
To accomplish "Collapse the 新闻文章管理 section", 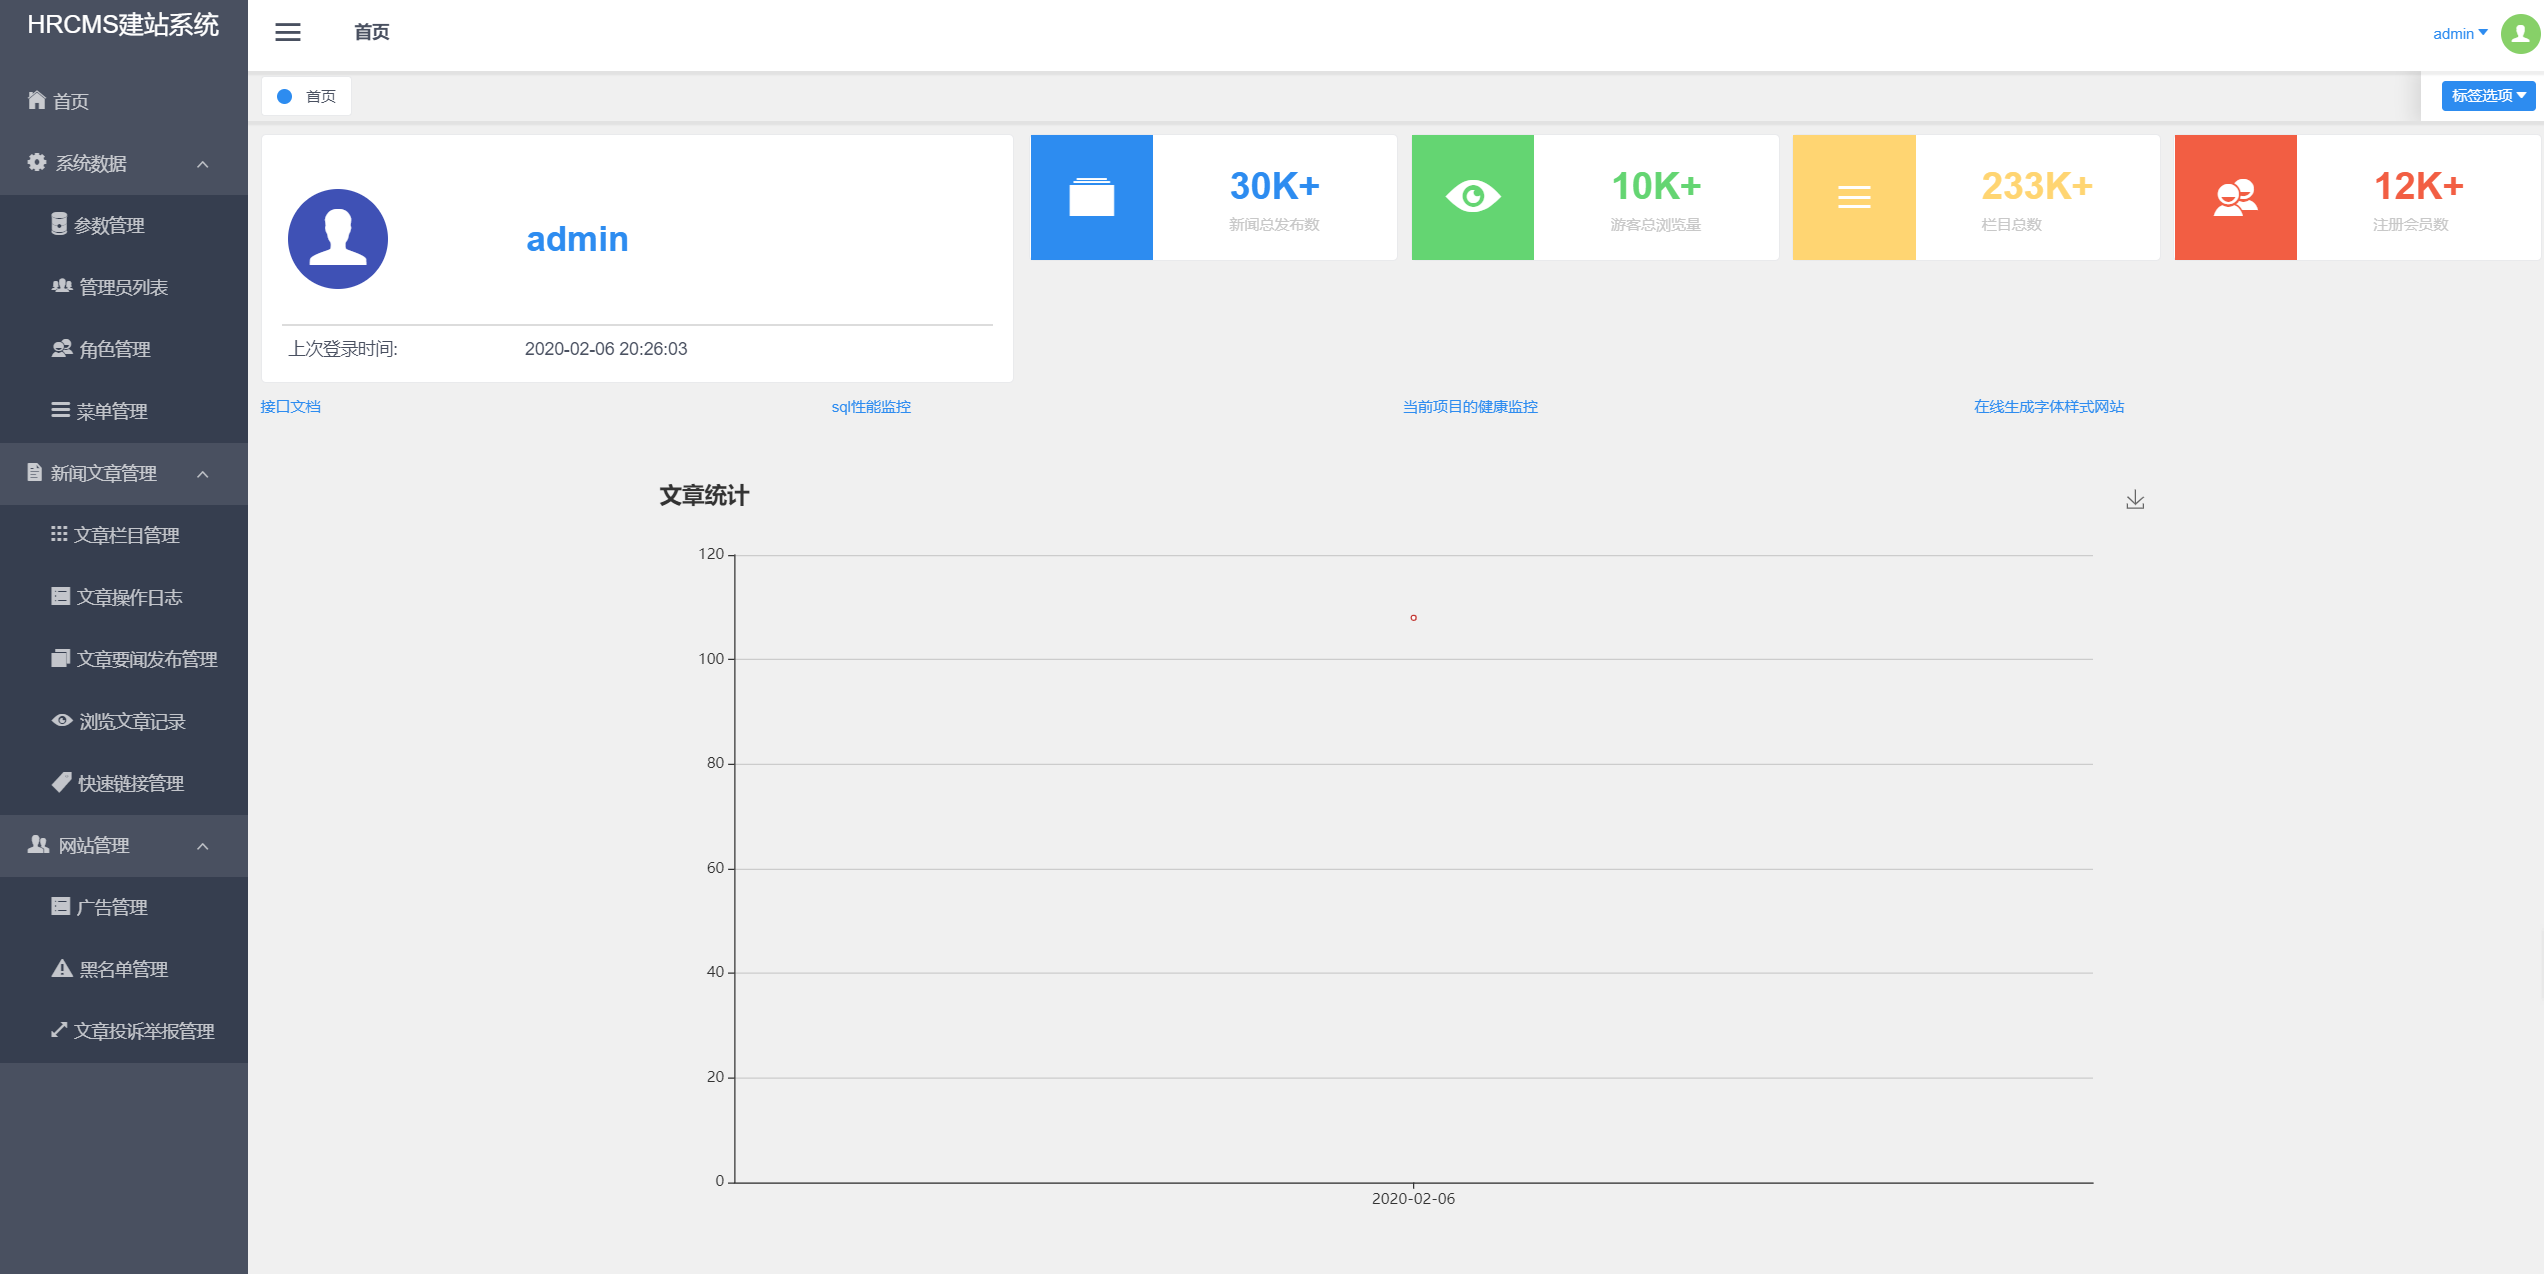I will pos(204,473).
